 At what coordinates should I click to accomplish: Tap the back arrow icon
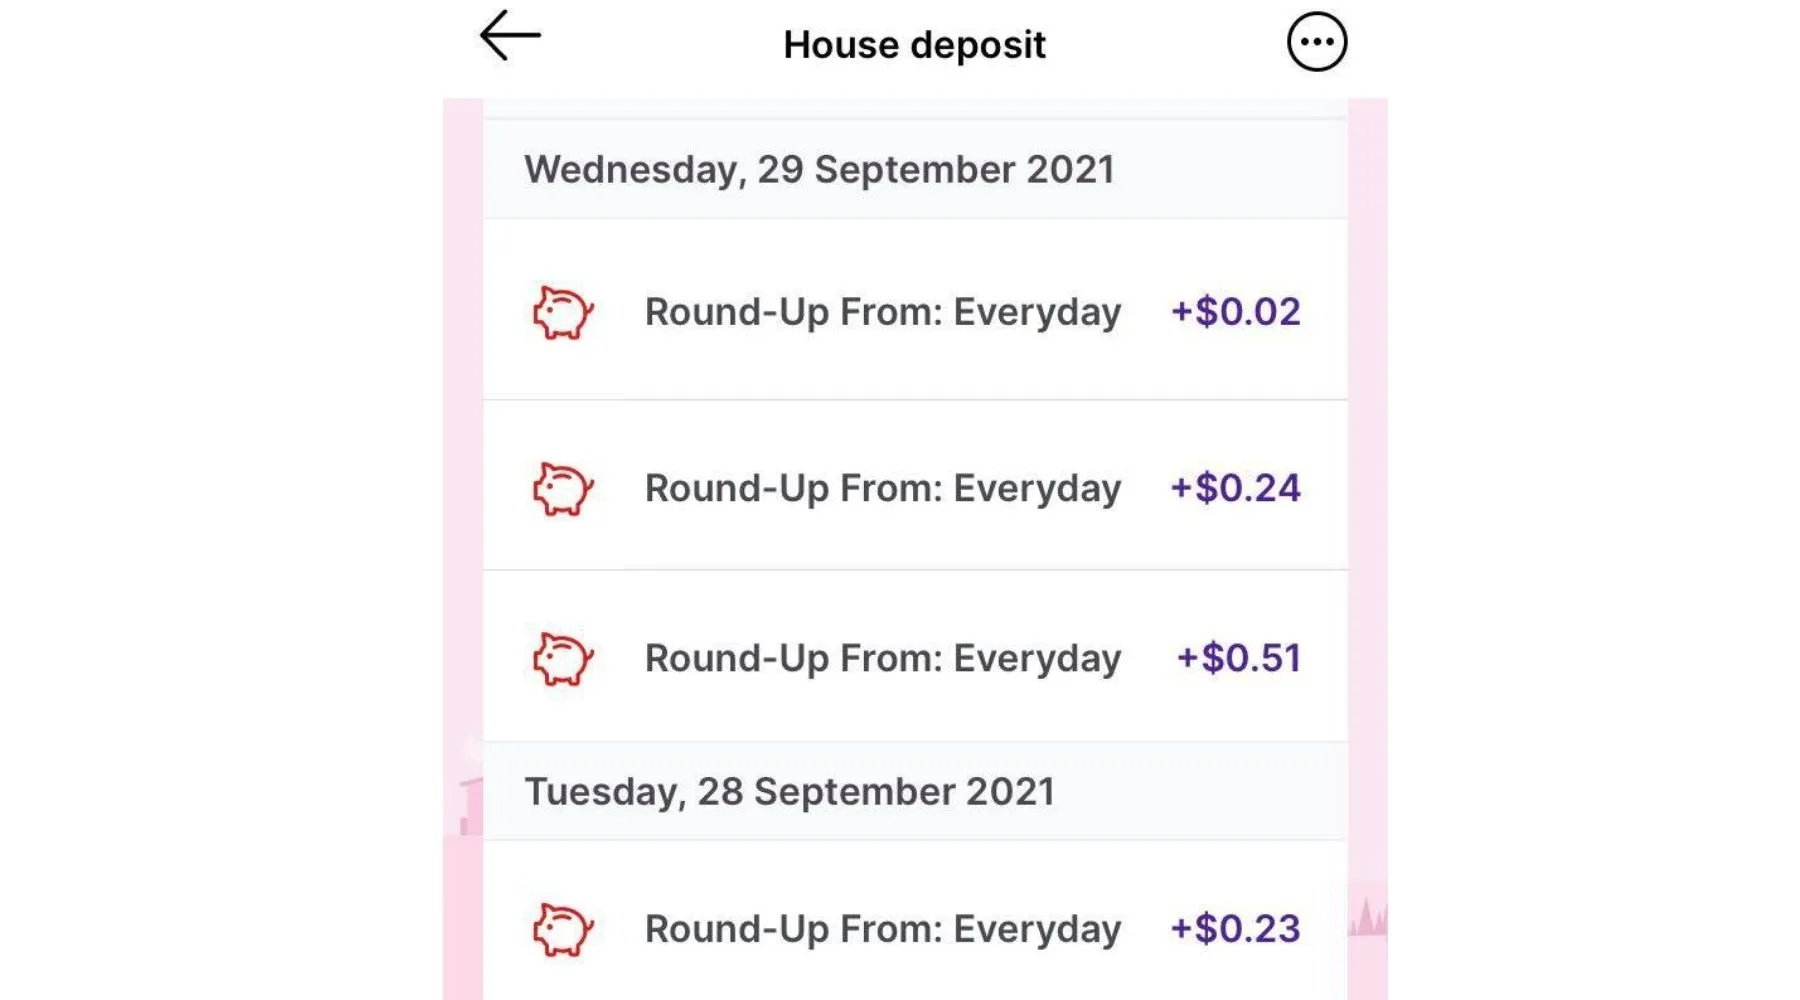click(510, 36)
